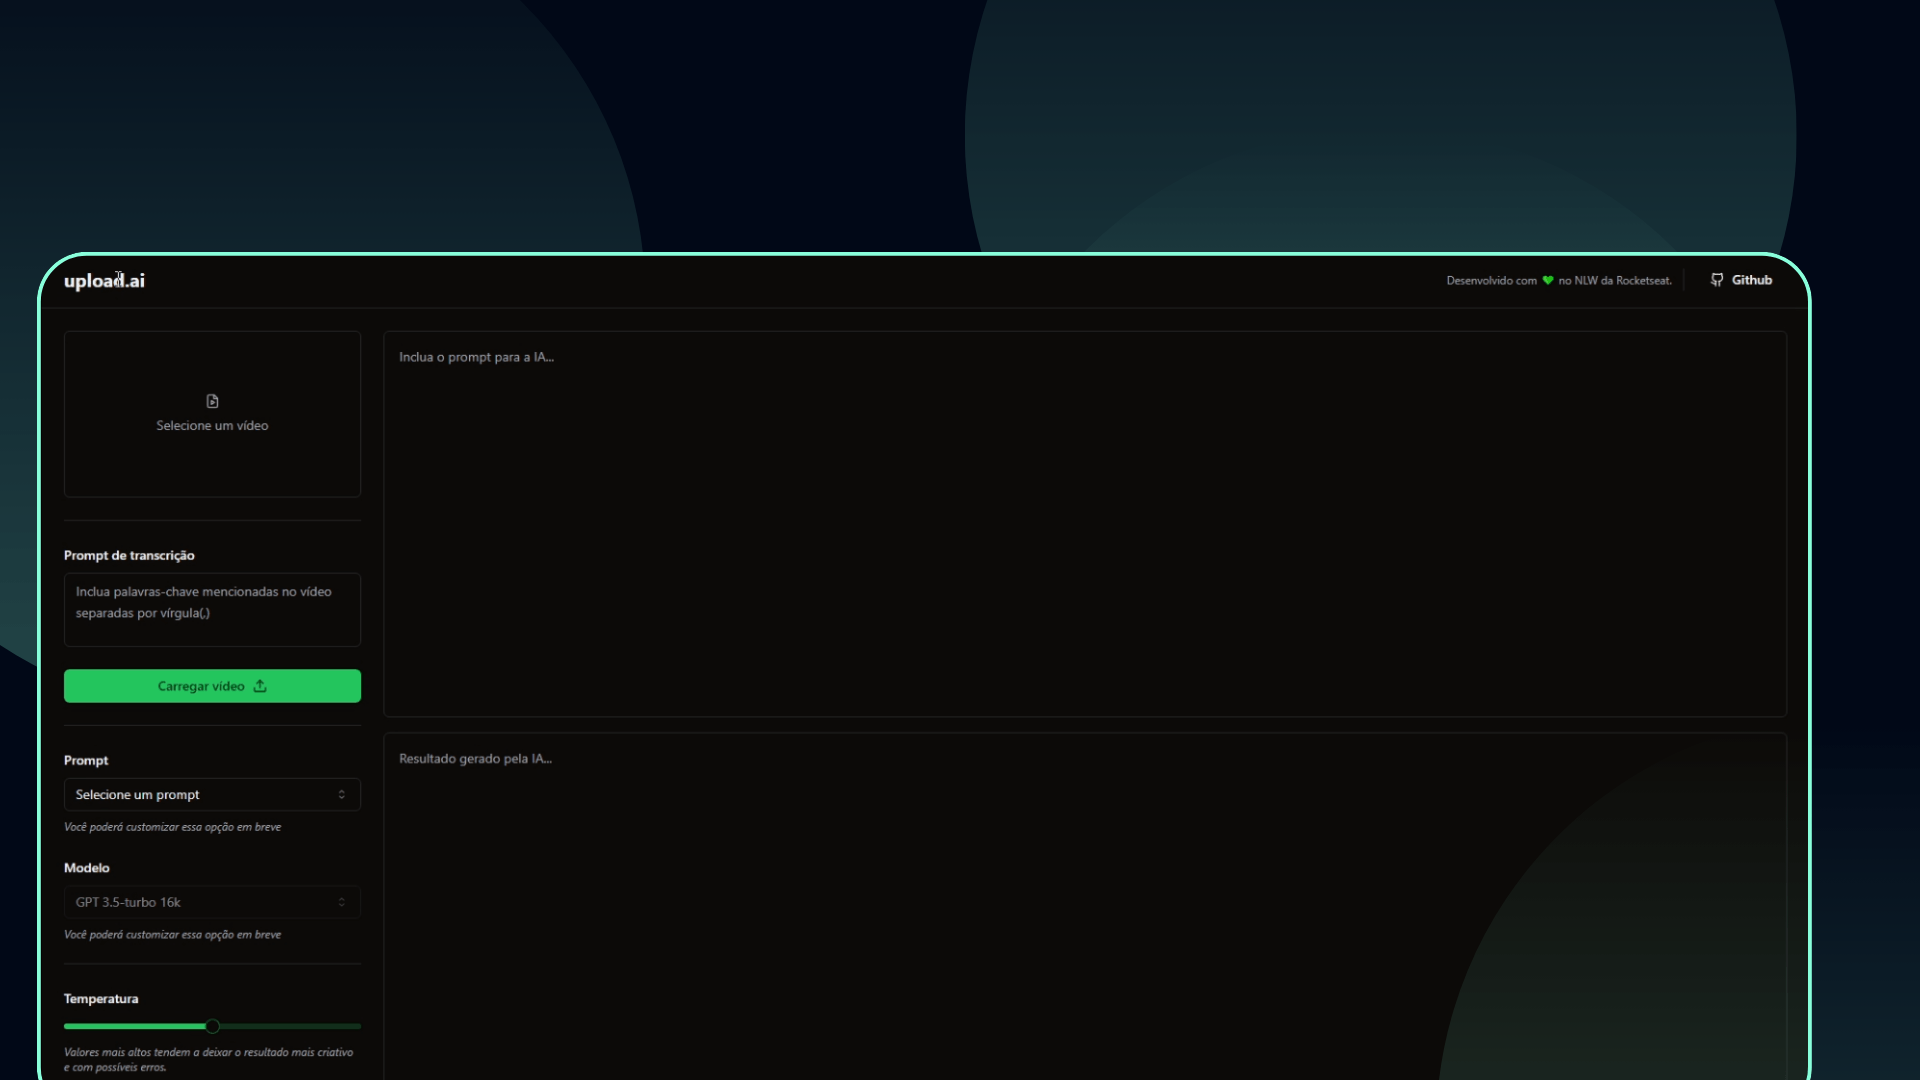Click 'Desenvolvido com' header text

(1491, 281)
